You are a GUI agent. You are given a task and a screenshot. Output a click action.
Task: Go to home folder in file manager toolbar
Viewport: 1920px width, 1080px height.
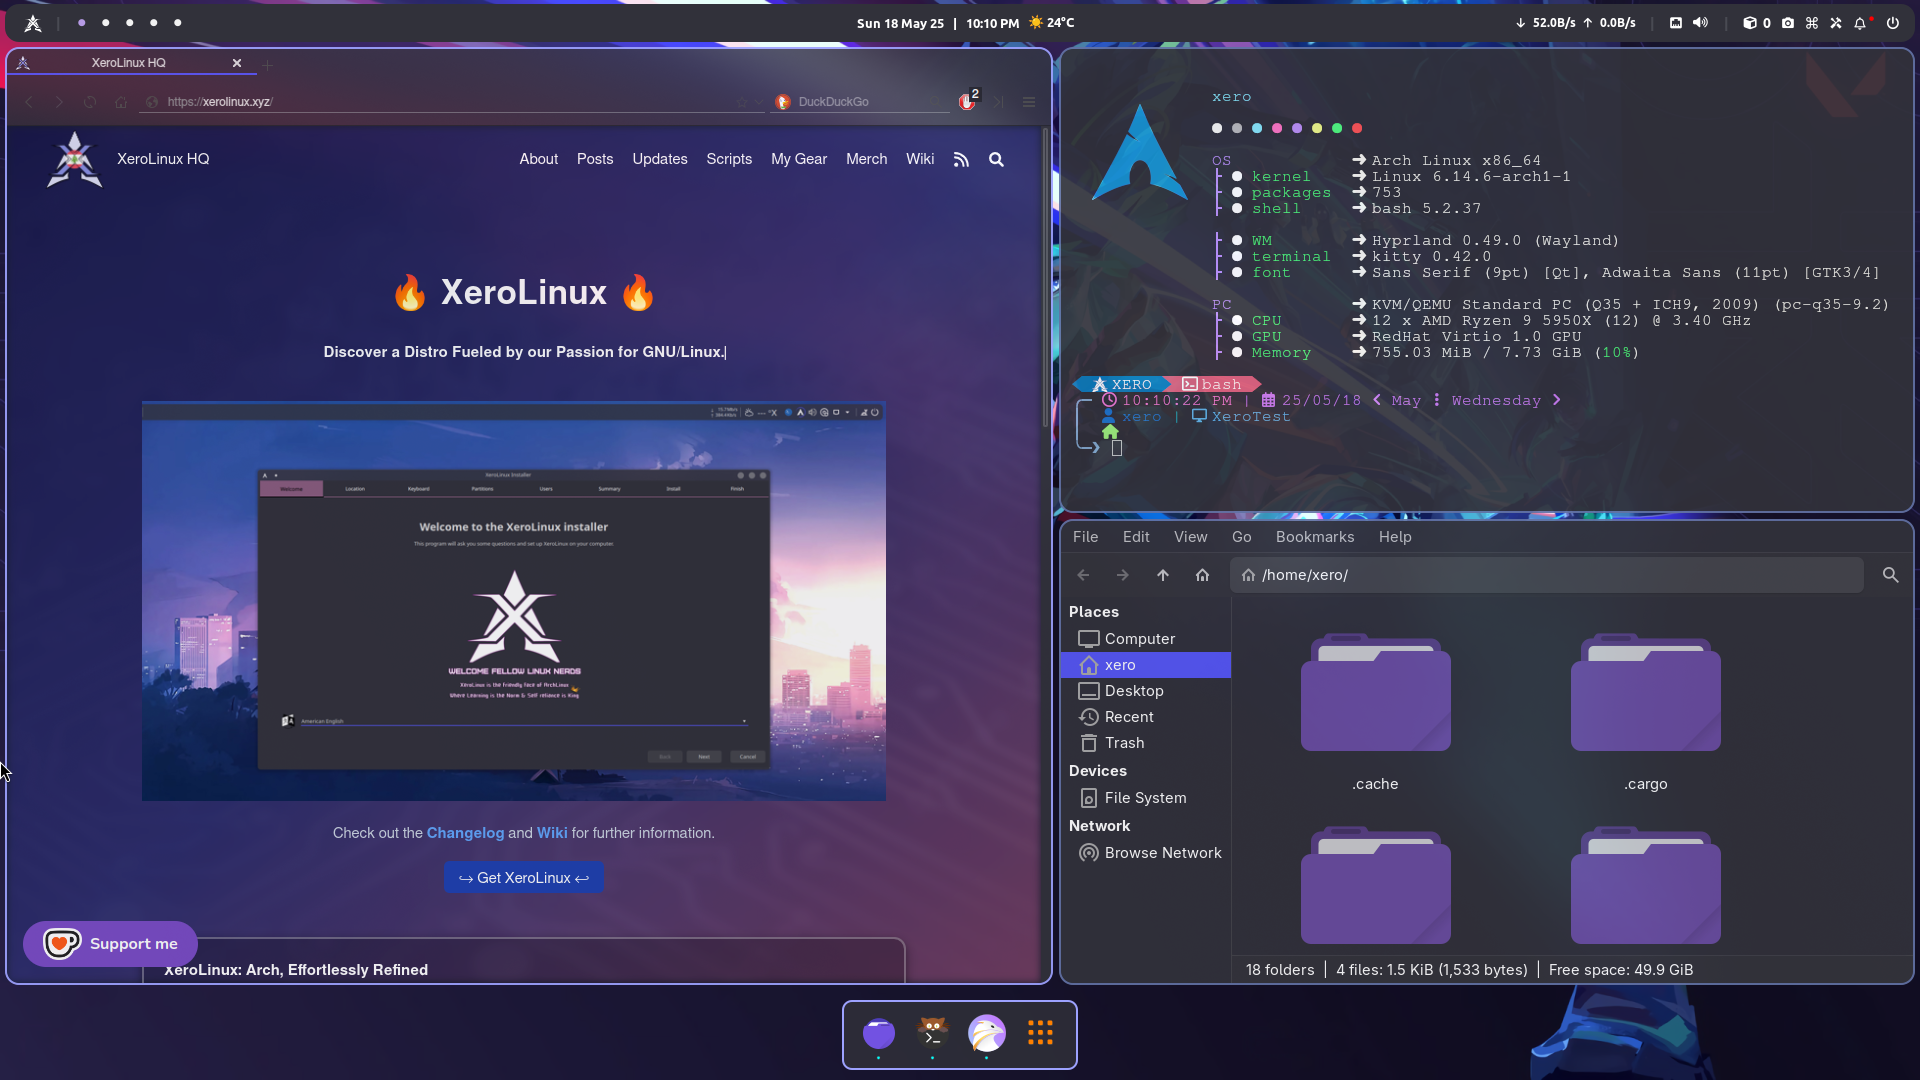coord(1202,575)
